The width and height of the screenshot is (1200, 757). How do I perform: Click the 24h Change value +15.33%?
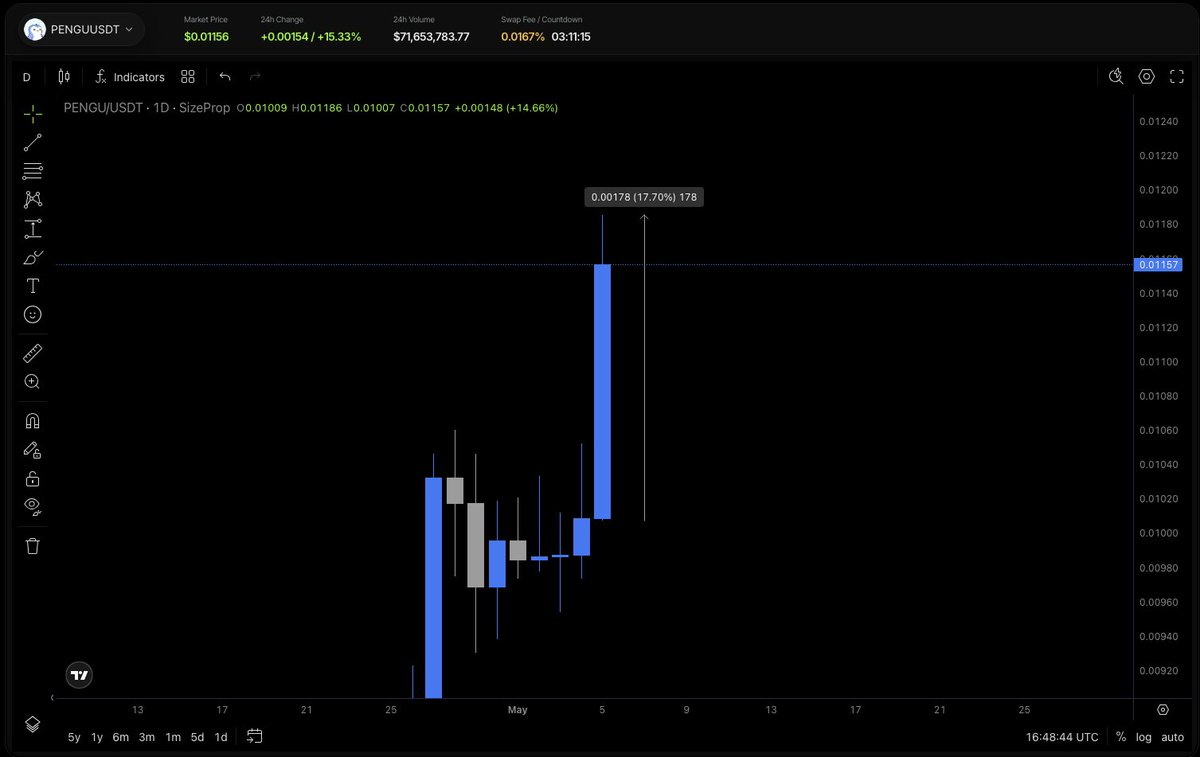(x=340, y=37)
